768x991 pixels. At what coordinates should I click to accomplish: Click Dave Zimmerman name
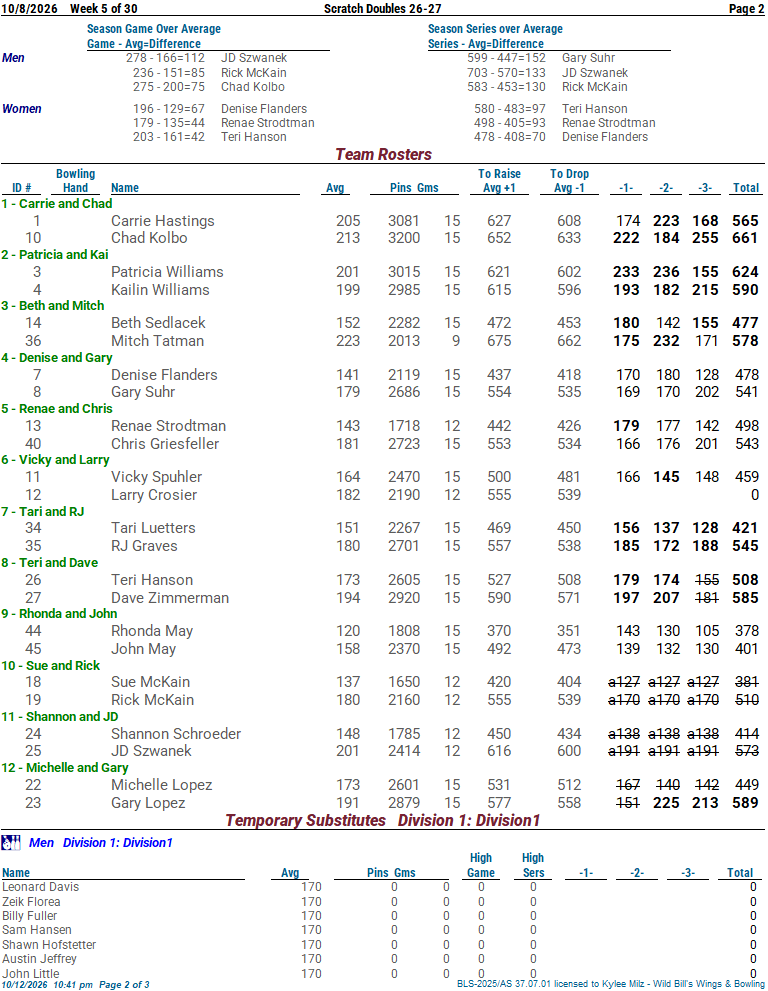170,598
